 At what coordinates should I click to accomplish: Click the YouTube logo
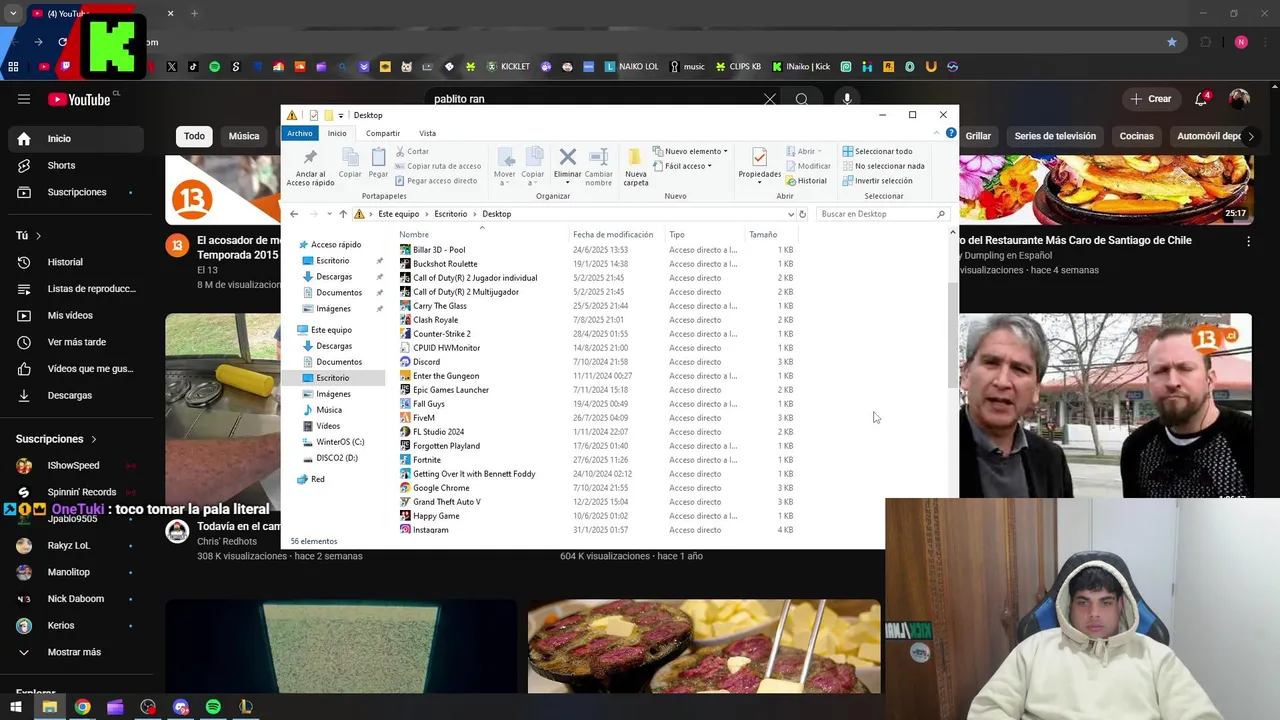(79, 99)
